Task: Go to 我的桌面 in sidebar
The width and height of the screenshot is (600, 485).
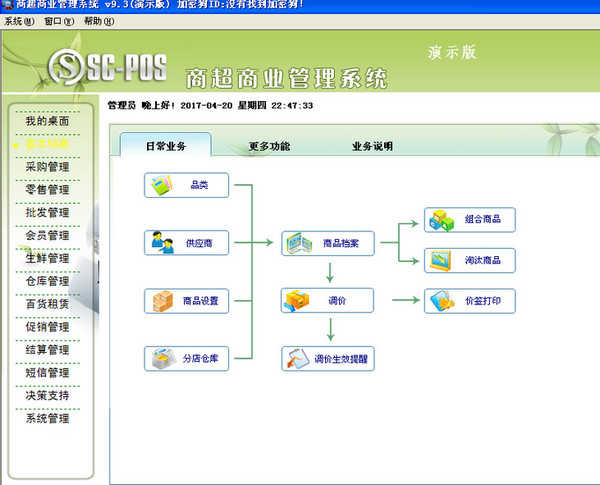Action: [x=47, y=121]
